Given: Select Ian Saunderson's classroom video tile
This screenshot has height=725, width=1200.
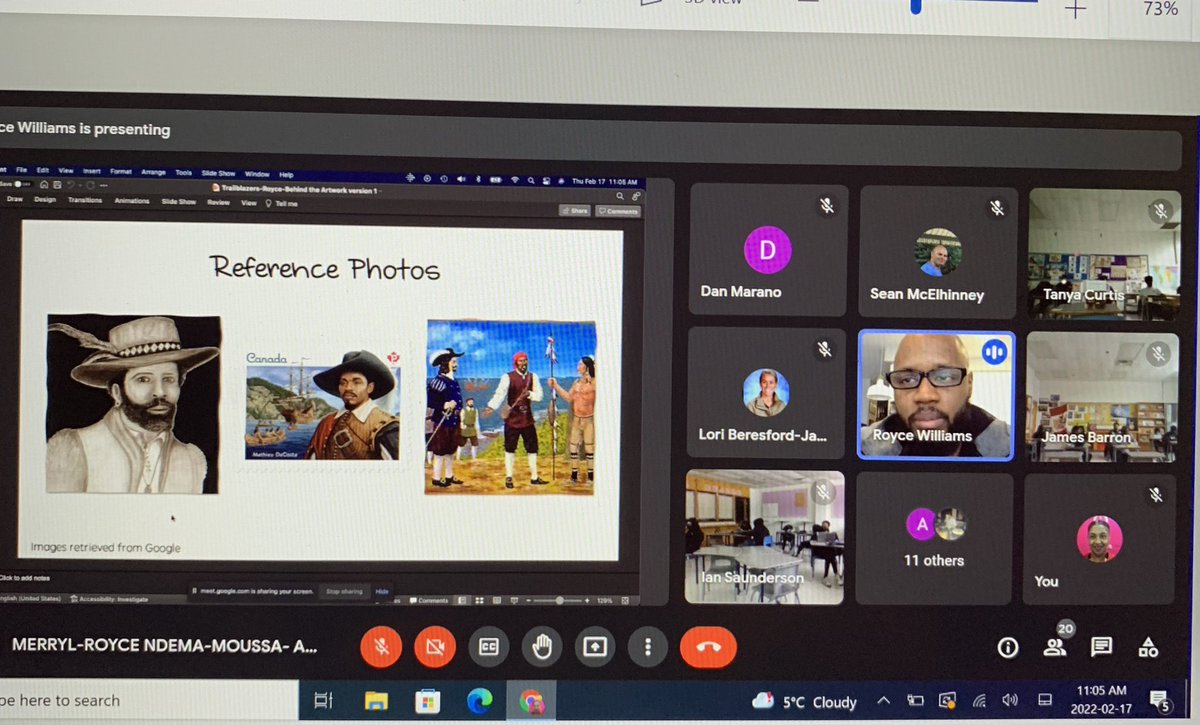Looking at the screenshot, I should coord(764,537).
